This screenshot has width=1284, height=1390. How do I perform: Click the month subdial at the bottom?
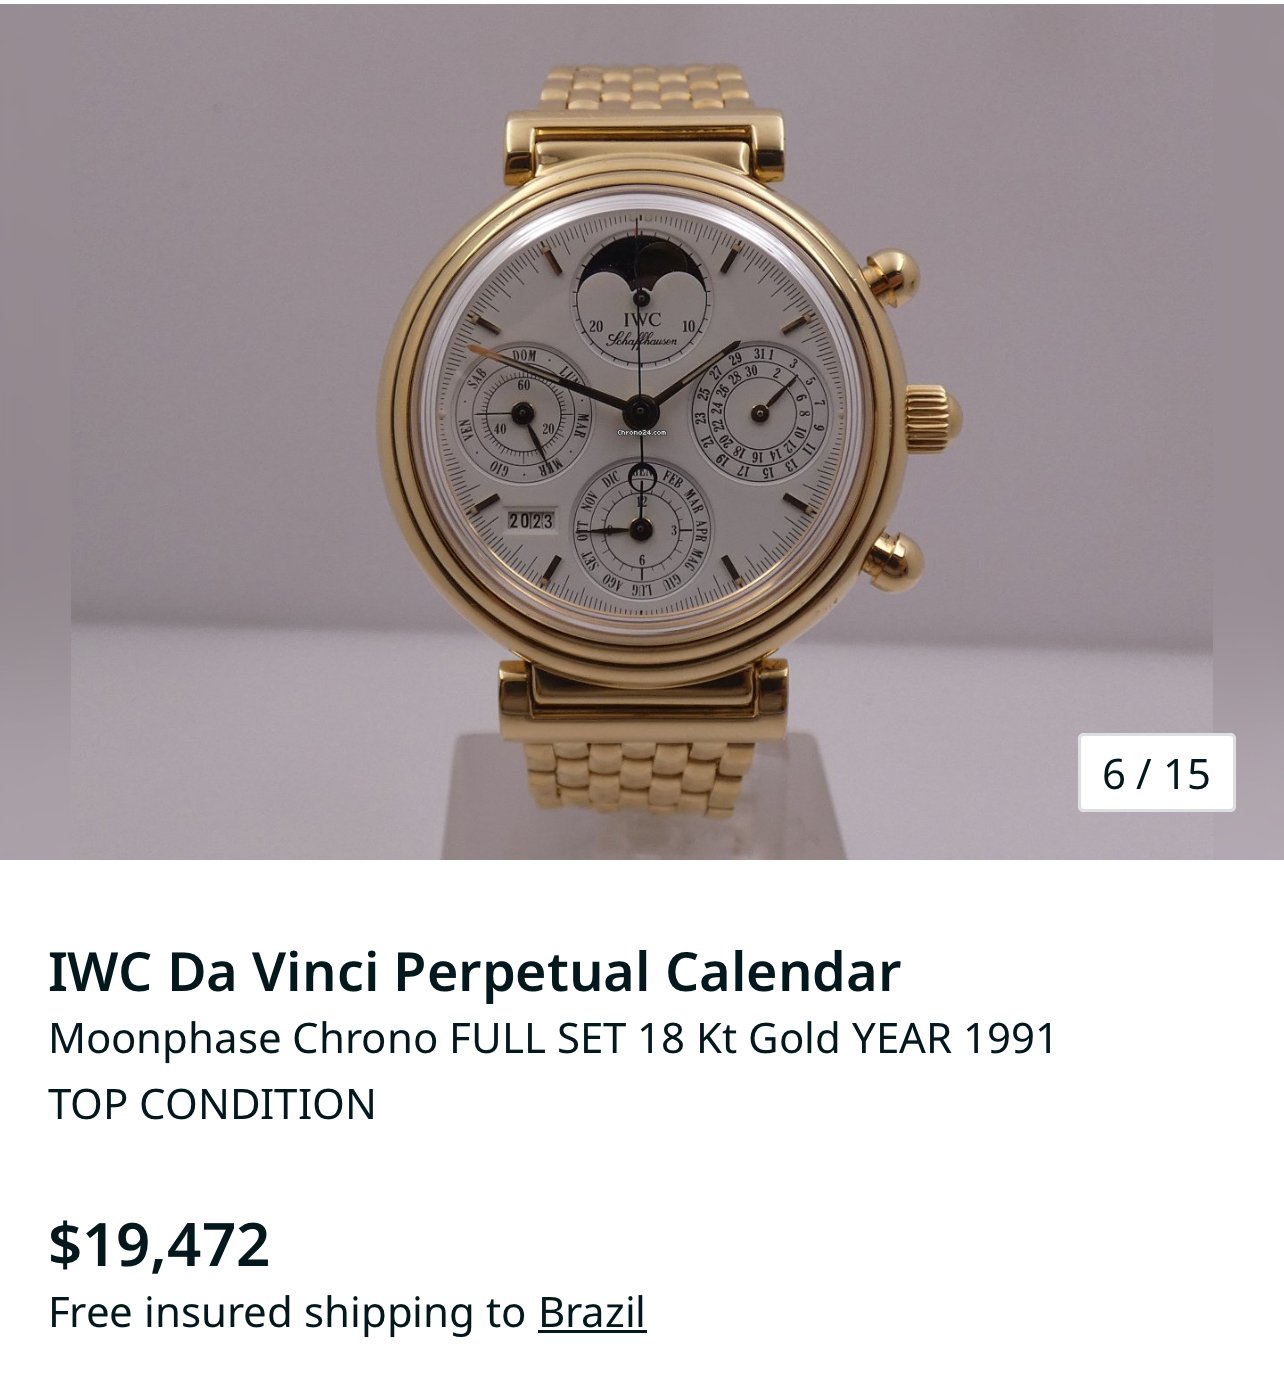[x=641, y=528]
